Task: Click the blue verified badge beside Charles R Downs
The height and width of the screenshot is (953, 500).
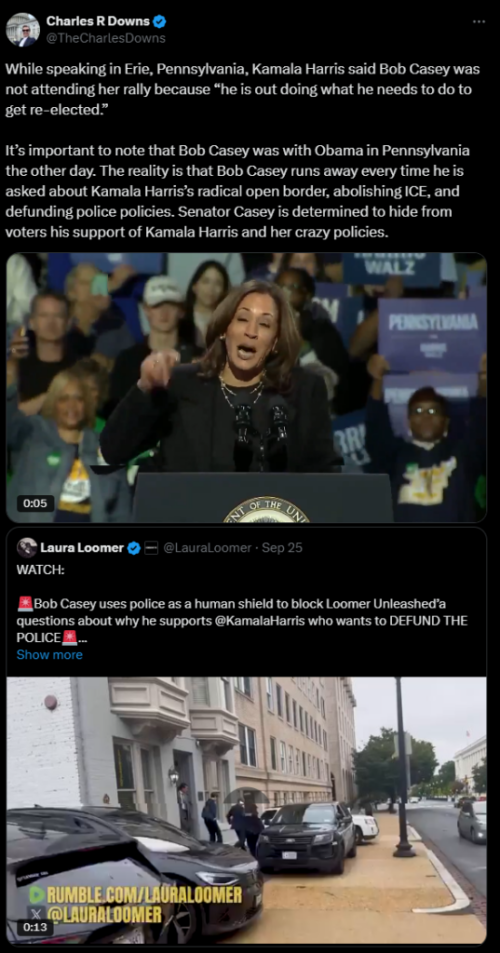Action: (159, 21)
